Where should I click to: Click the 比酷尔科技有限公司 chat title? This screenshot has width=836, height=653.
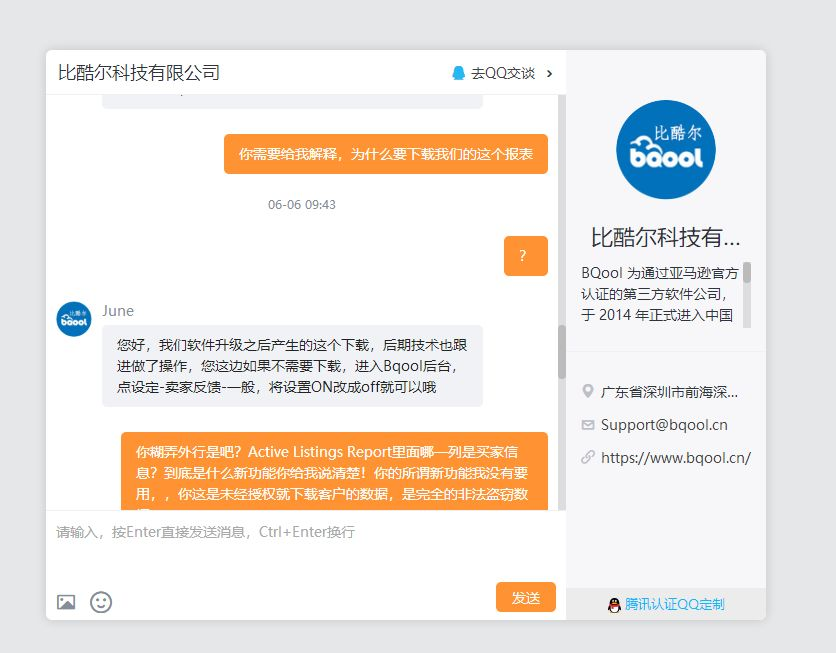click(139, 73)
